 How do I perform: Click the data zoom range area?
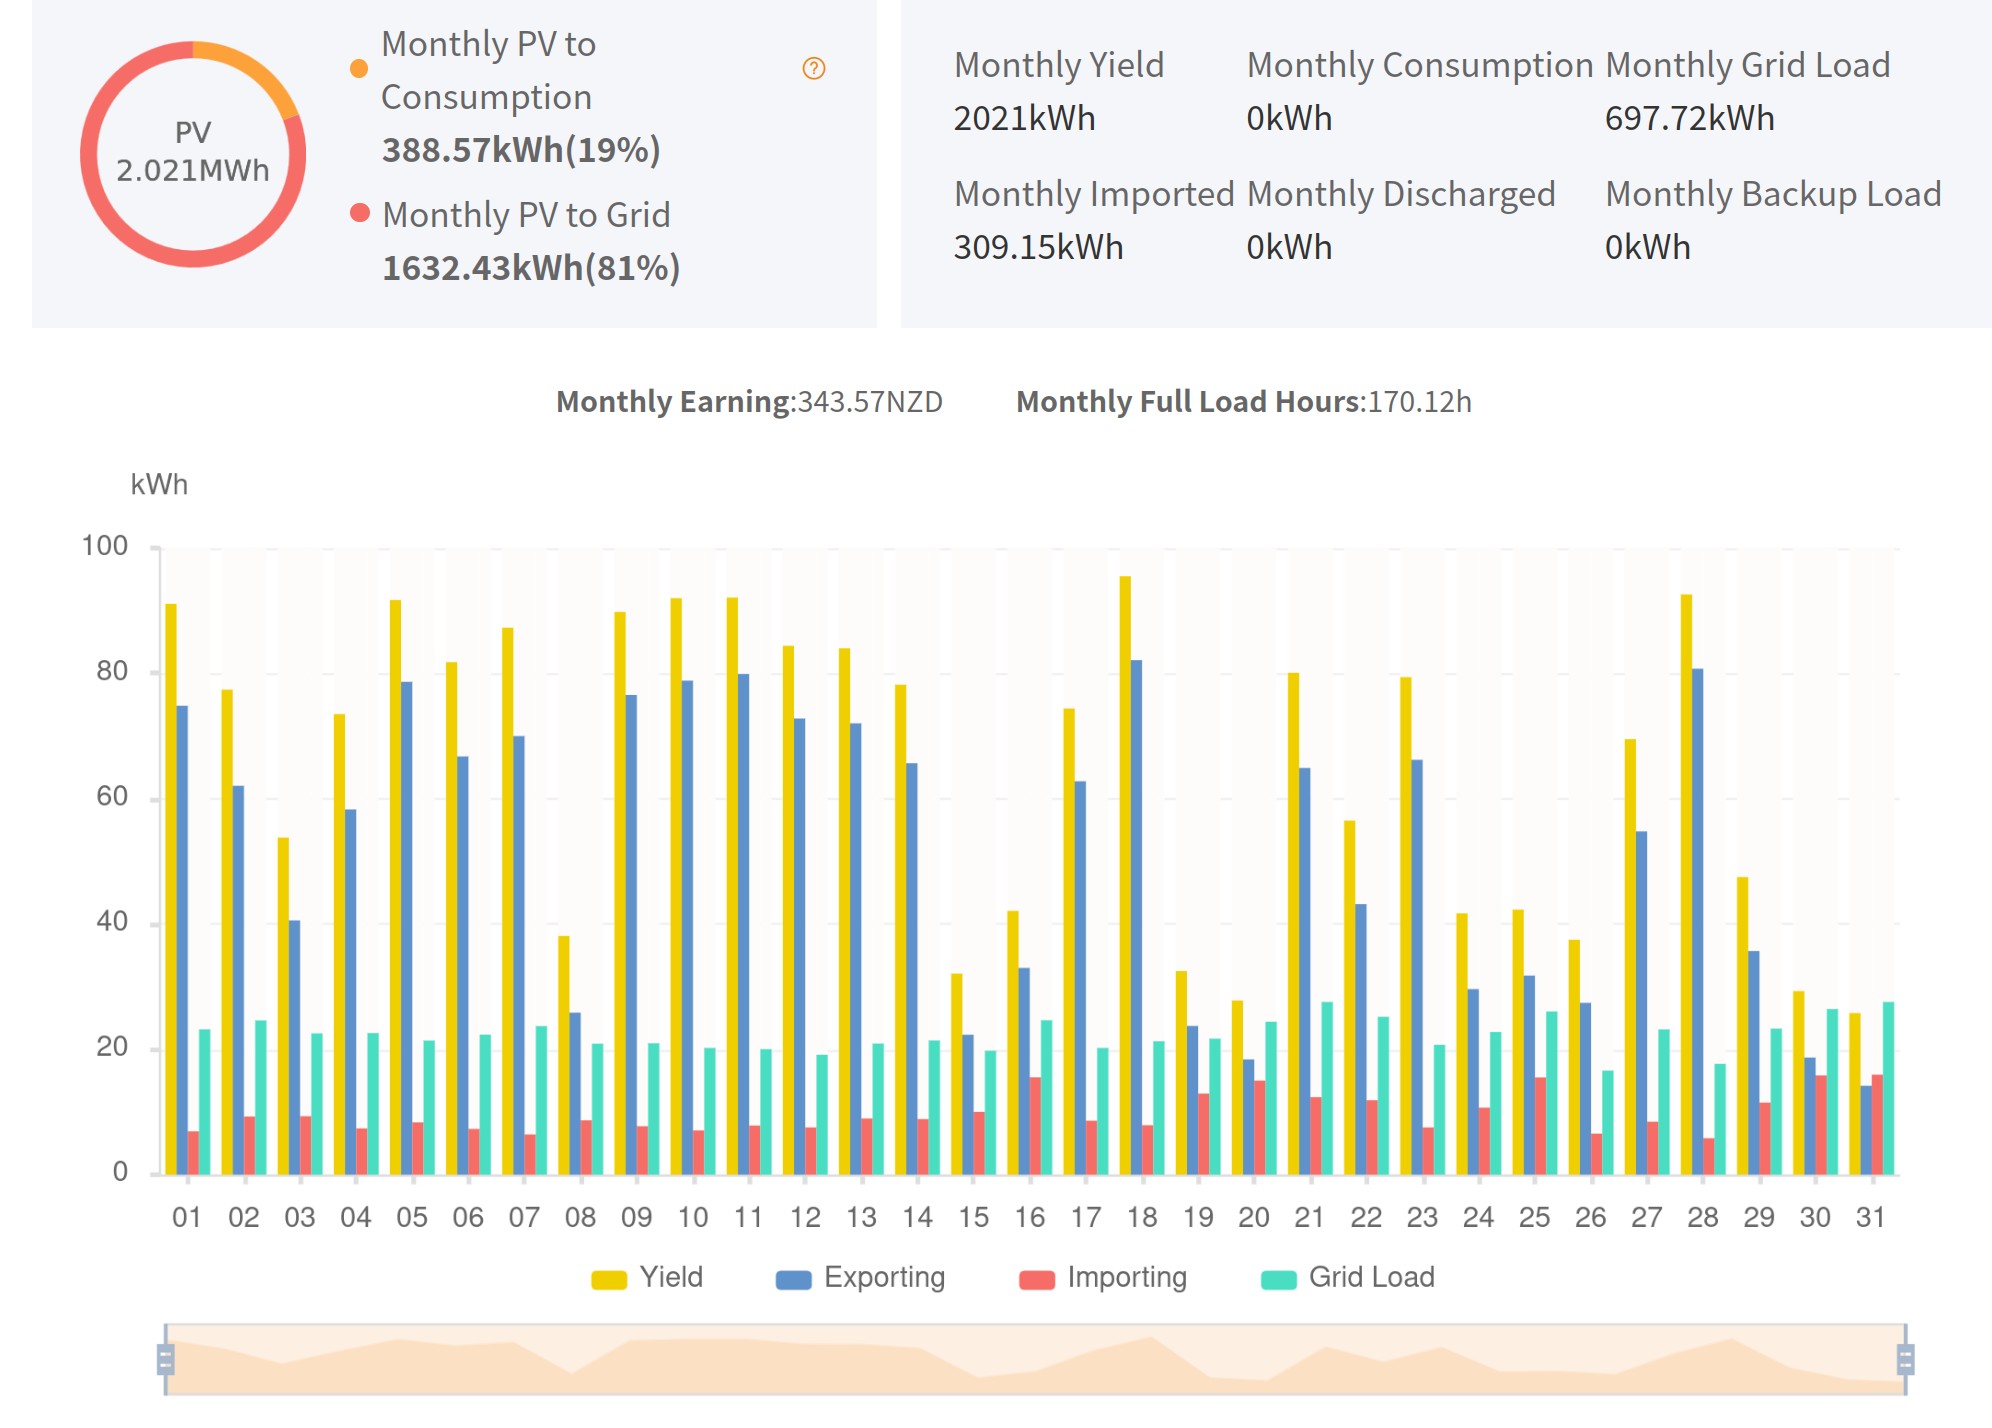pos(1035,1360)
